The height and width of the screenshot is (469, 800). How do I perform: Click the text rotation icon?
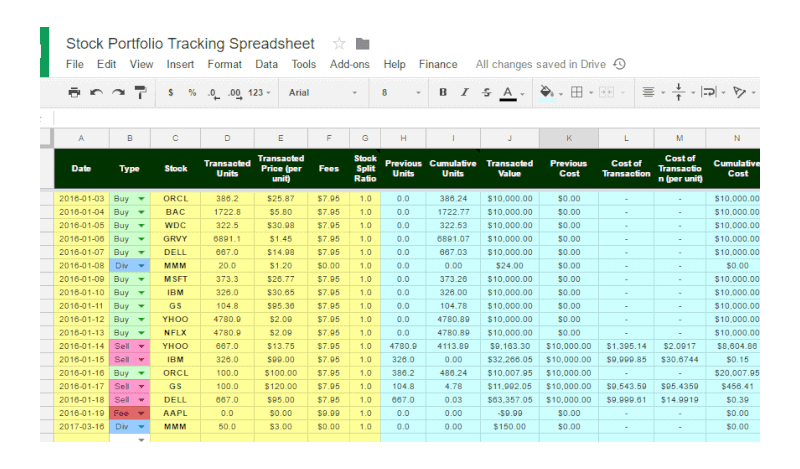click(x=739, y=92)
